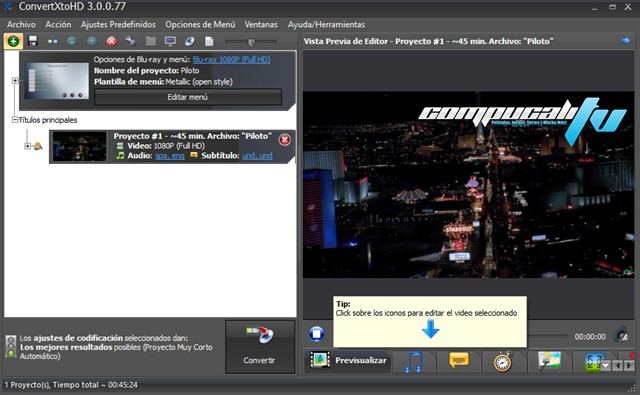Click the green Video film icon

(x=120, y=146)
